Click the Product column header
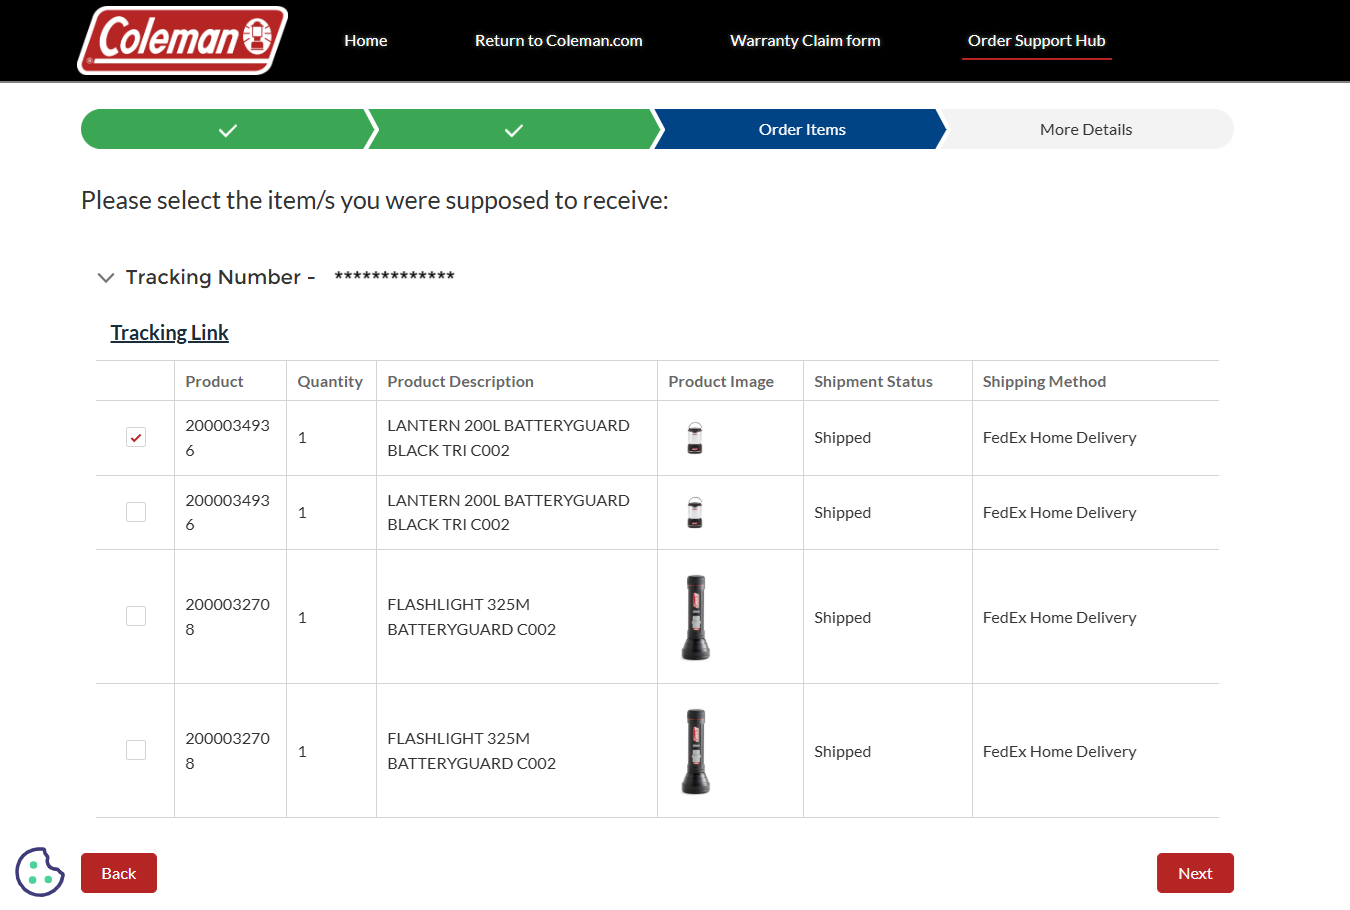The height and width of the screenshot is (910, 1350). click(214, 381)
